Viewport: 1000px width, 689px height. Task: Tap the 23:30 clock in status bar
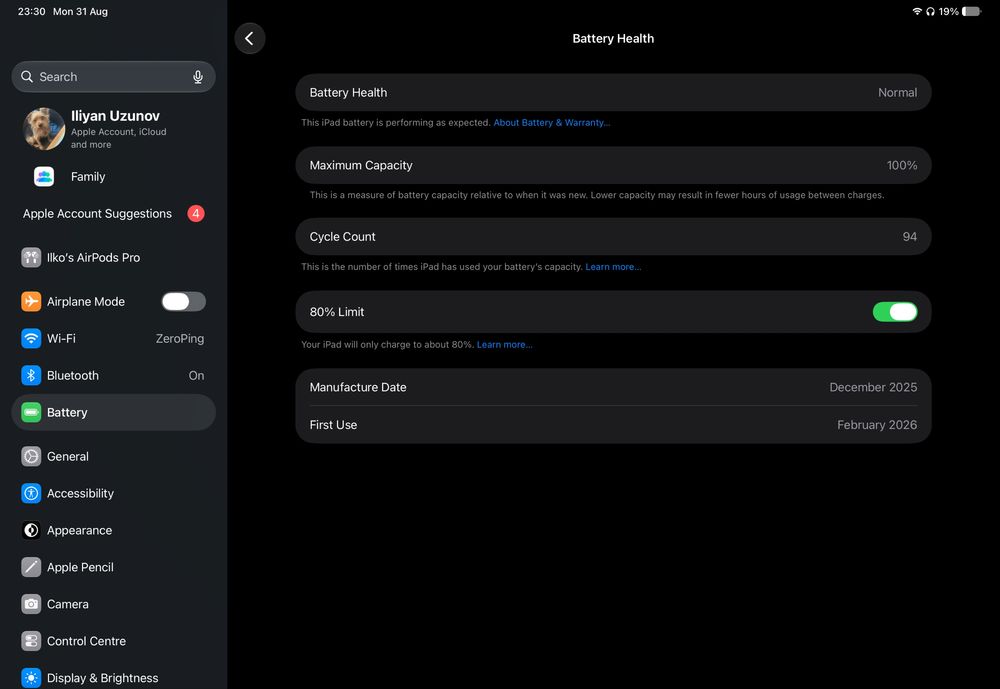tap(31, 11)
